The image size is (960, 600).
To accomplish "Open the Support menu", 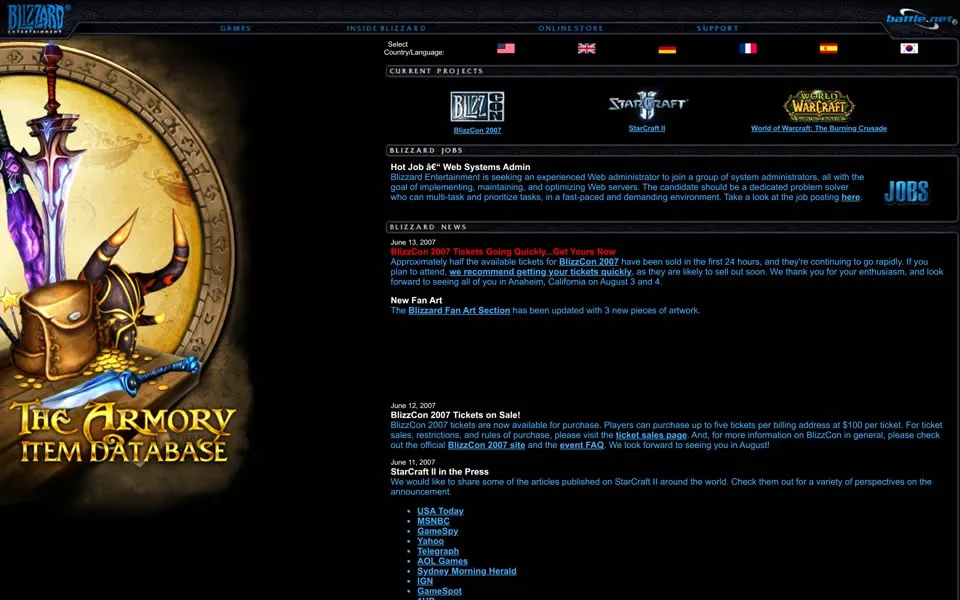I will (x=718, y=28).
